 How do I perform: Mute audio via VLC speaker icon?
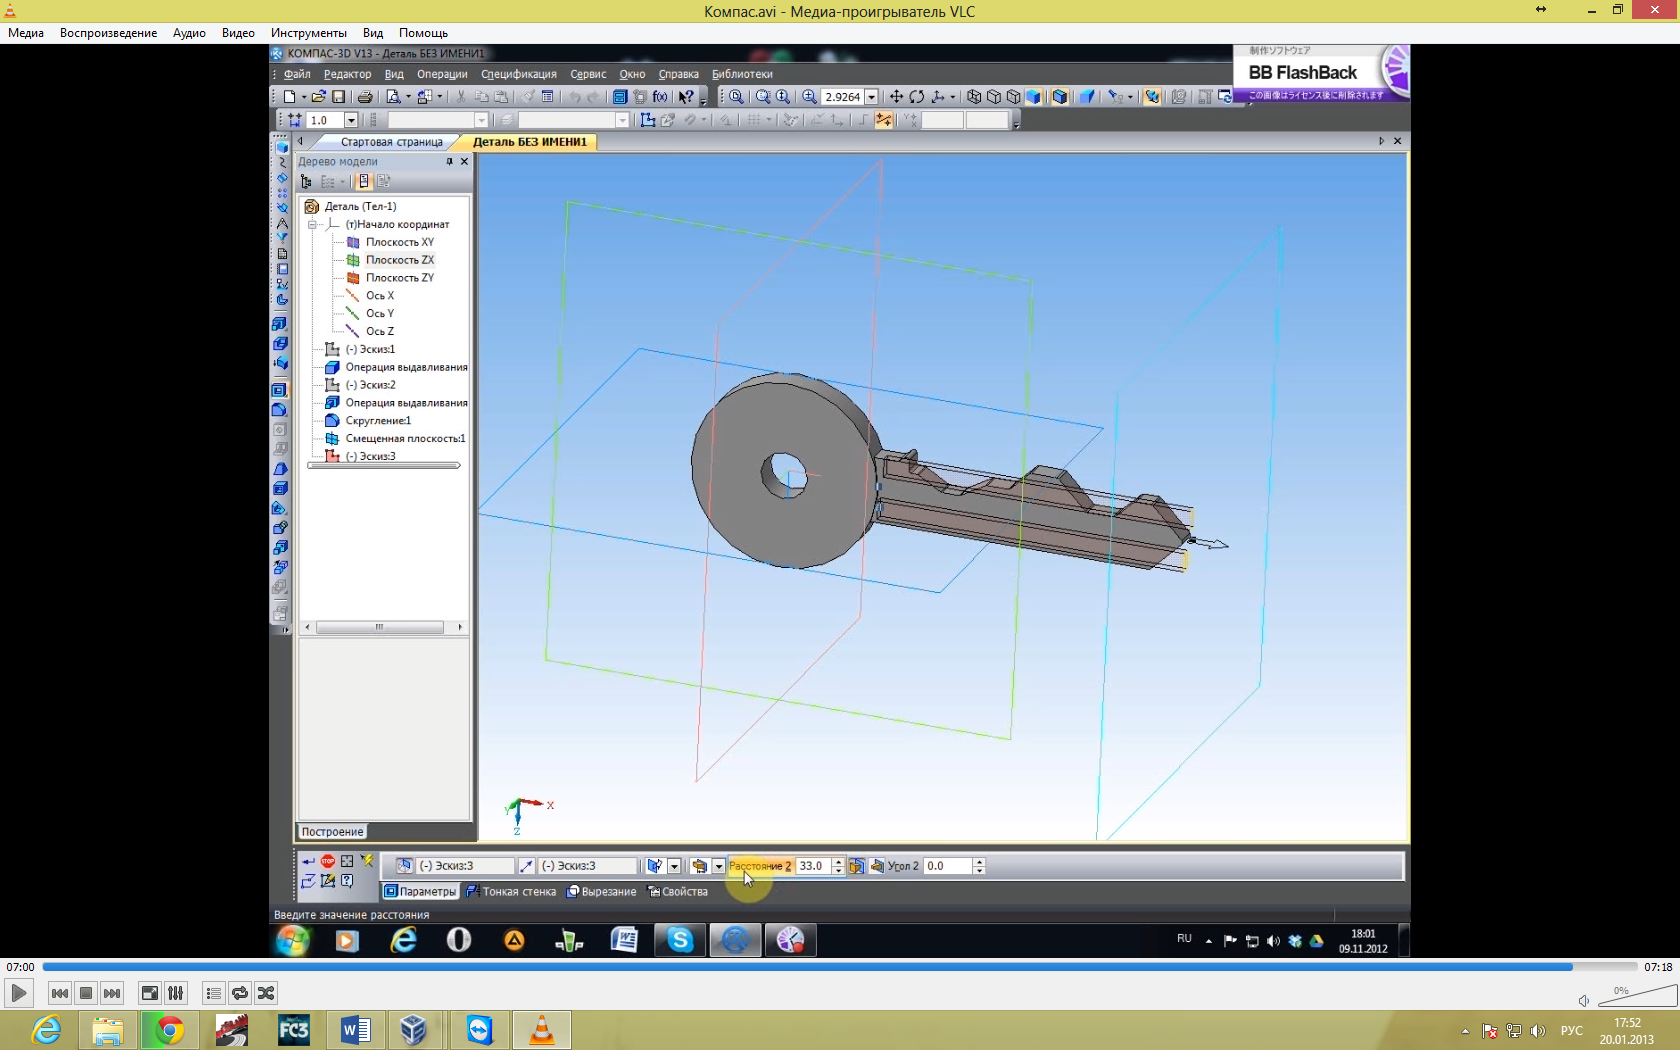pyautogui.click(x=1584, y=1001)
